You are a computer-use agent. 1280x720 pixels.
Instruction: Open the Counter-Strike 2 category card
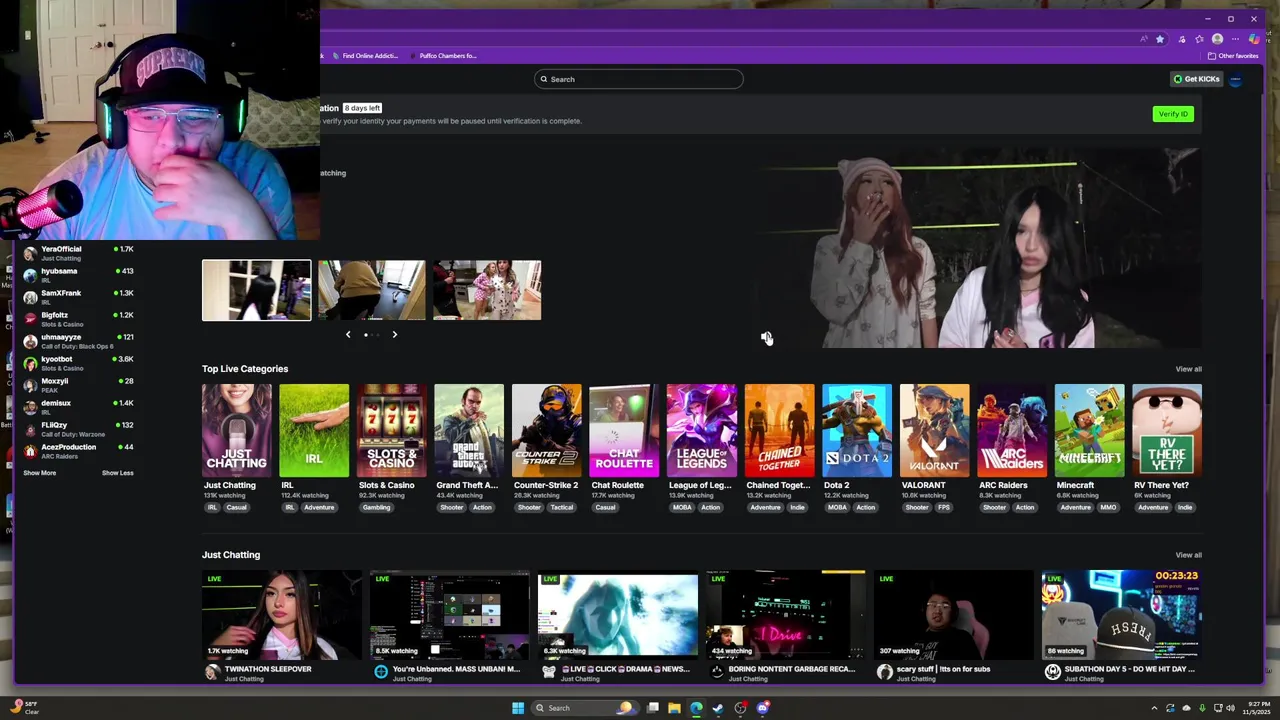pyautogui.click(x=546, y=430)
